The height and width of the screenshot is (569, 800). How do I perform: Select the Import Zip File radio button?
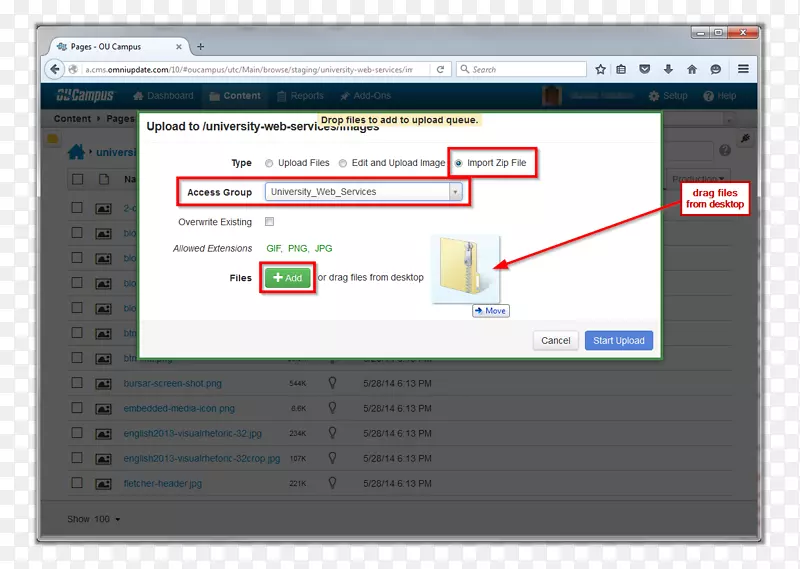[x=459, y=163]
